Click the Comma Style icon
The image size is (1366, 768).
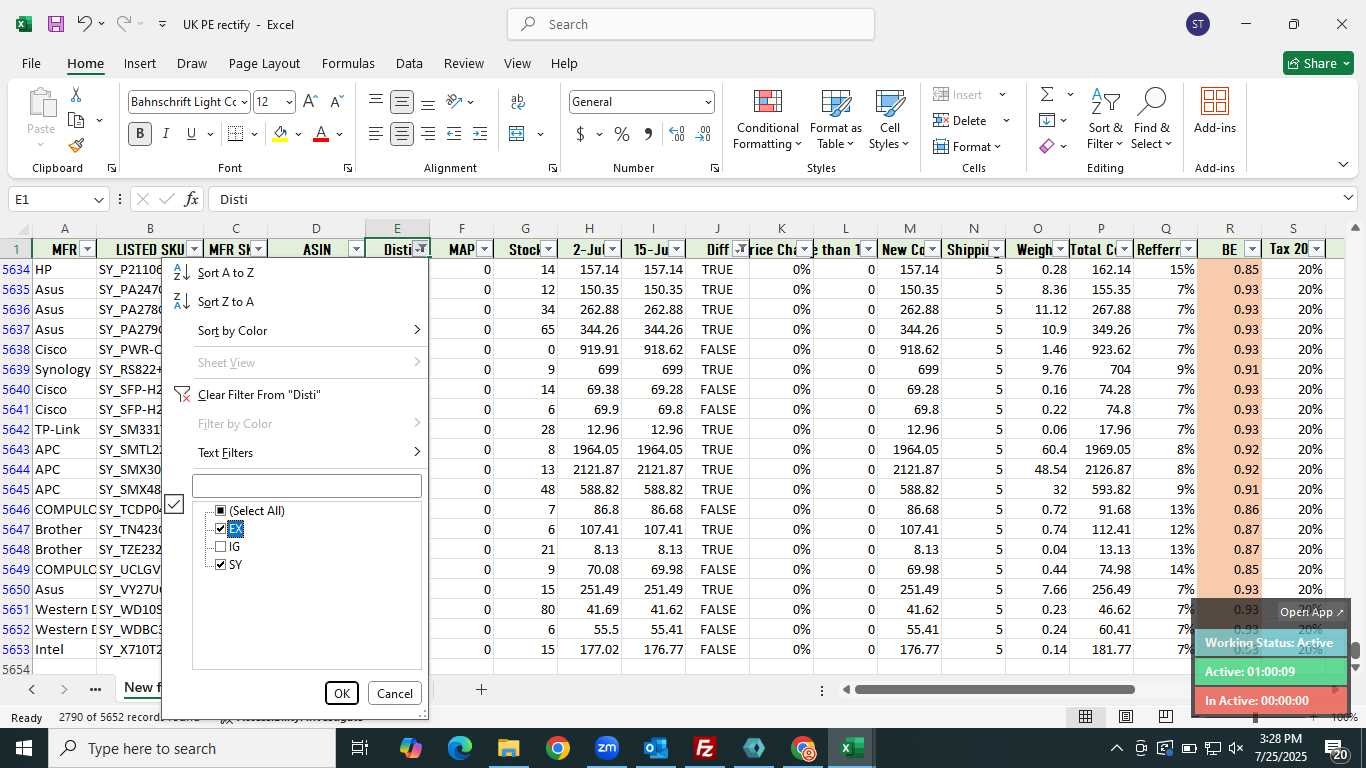click(x=648, y=134)
